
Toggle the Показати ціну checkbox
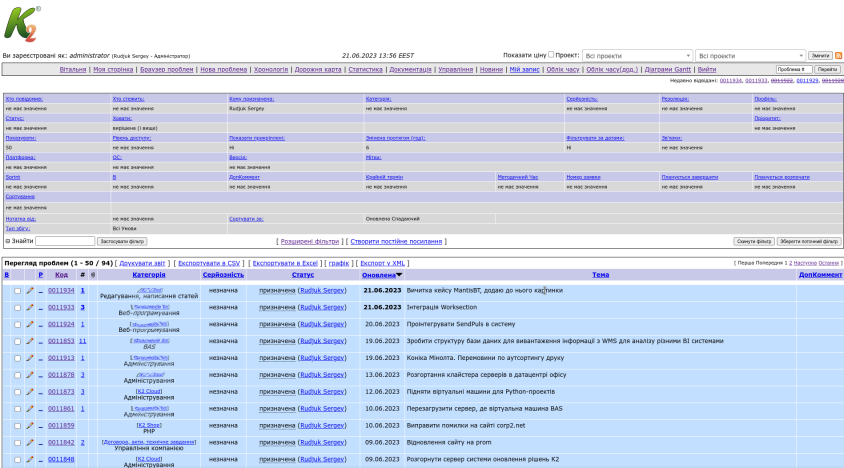(551, 54)
